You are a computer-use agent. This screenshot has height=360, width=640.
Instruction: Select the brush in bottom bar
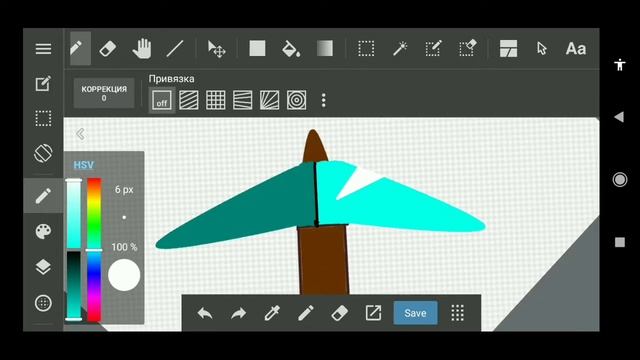click(x=306, y=313)
